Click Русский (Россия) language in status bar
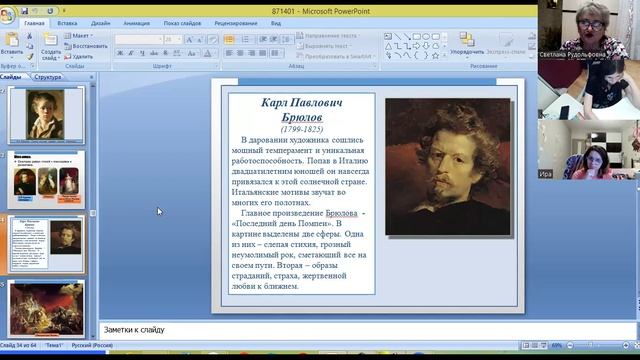Viewport: 640px width, 360px height. [92, 345]
